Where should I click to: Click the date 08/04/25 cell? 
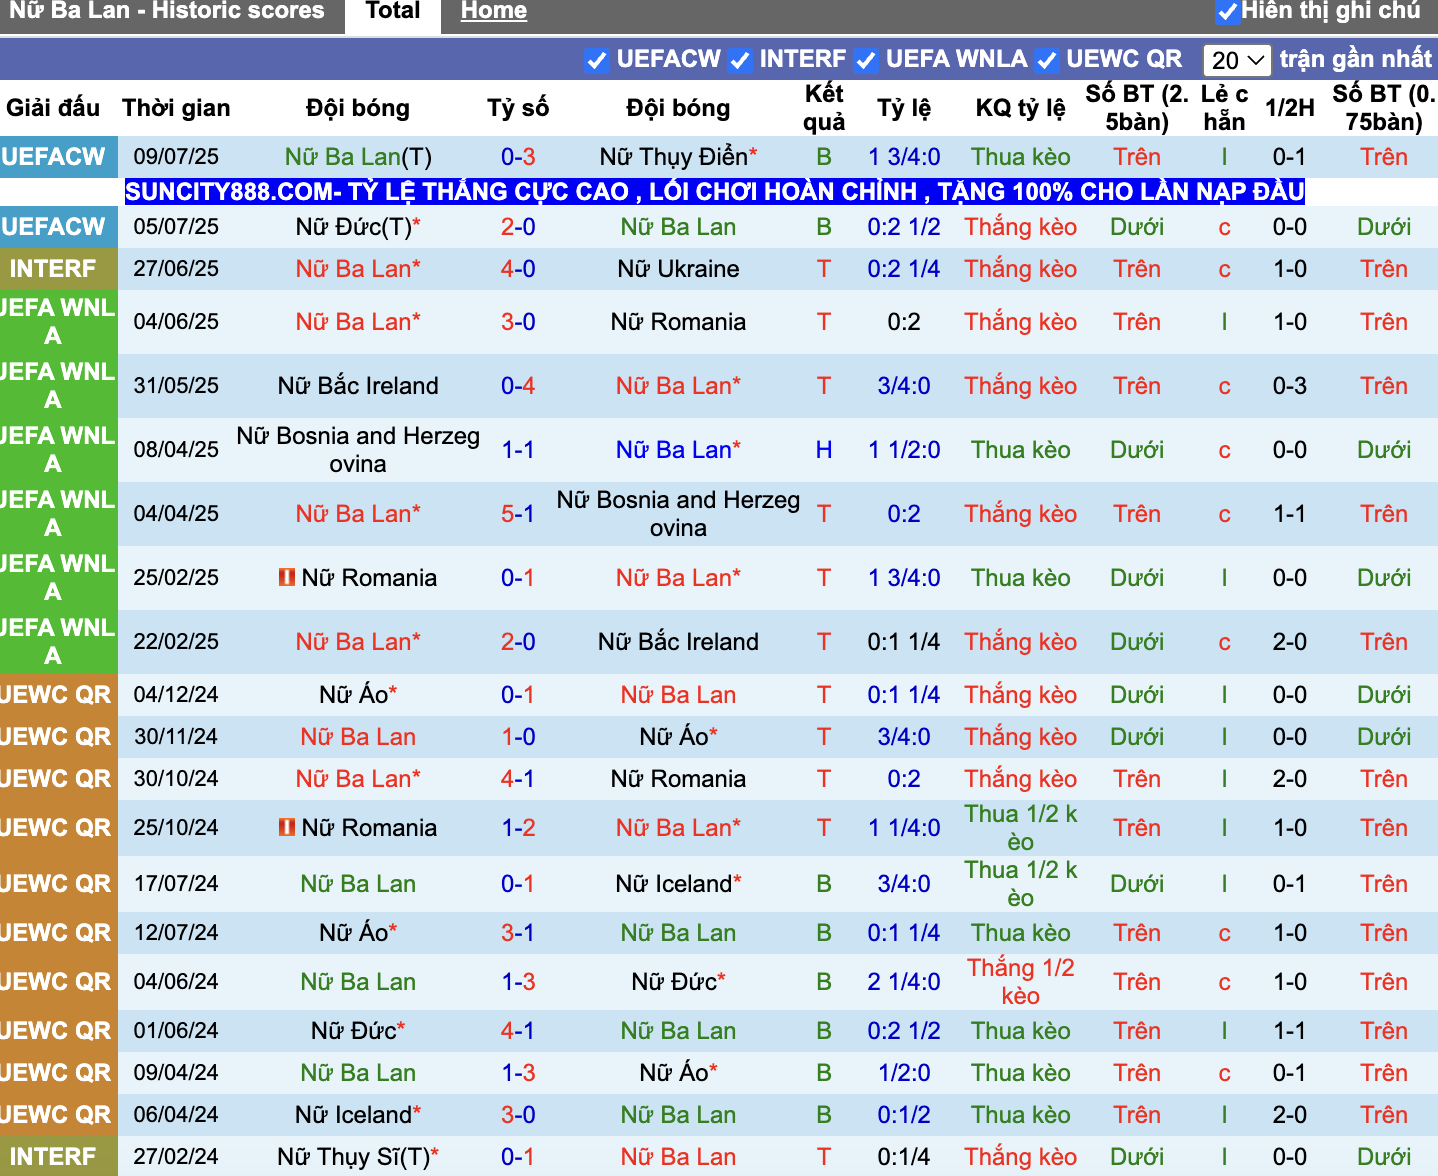click(176, 450)
